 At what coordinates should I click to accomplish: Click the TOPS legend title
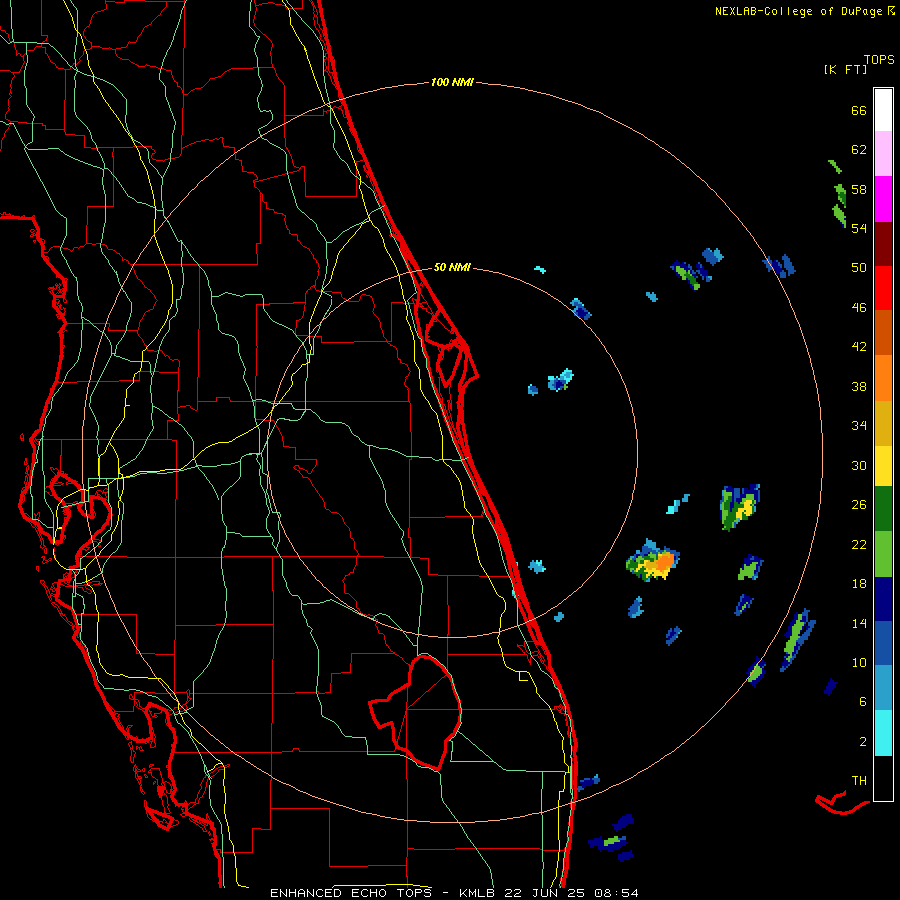(879, 59)
